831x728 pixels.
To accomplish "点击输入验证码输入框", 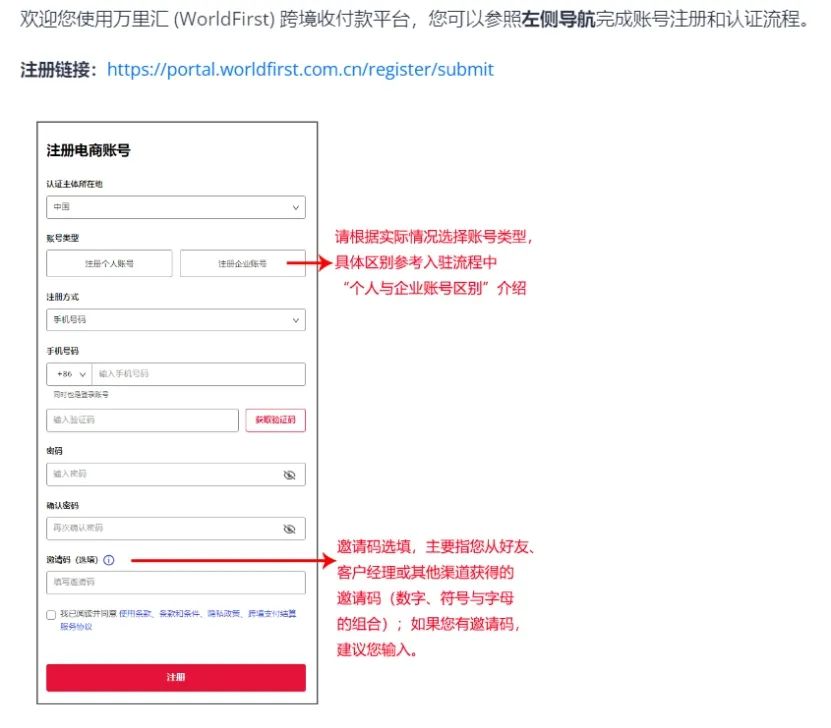I will [x=140, y=420].
